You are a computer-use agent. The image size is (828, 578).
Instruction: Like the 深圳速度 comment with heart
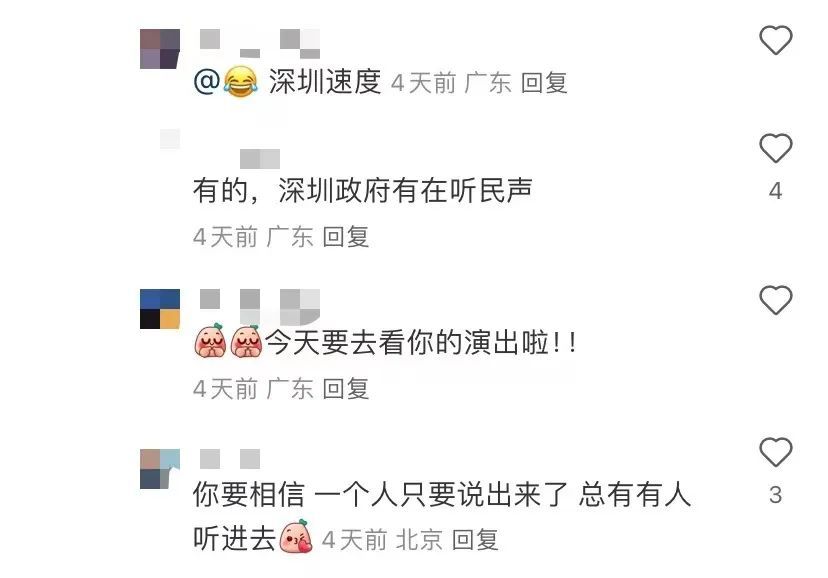tap(775, 40)
